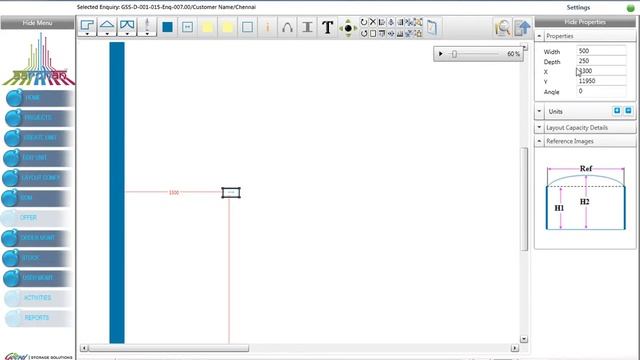Open dropdown under the column tool
Image resolution: width=640 pixels, height=360 pixels.
pos(147,34)
